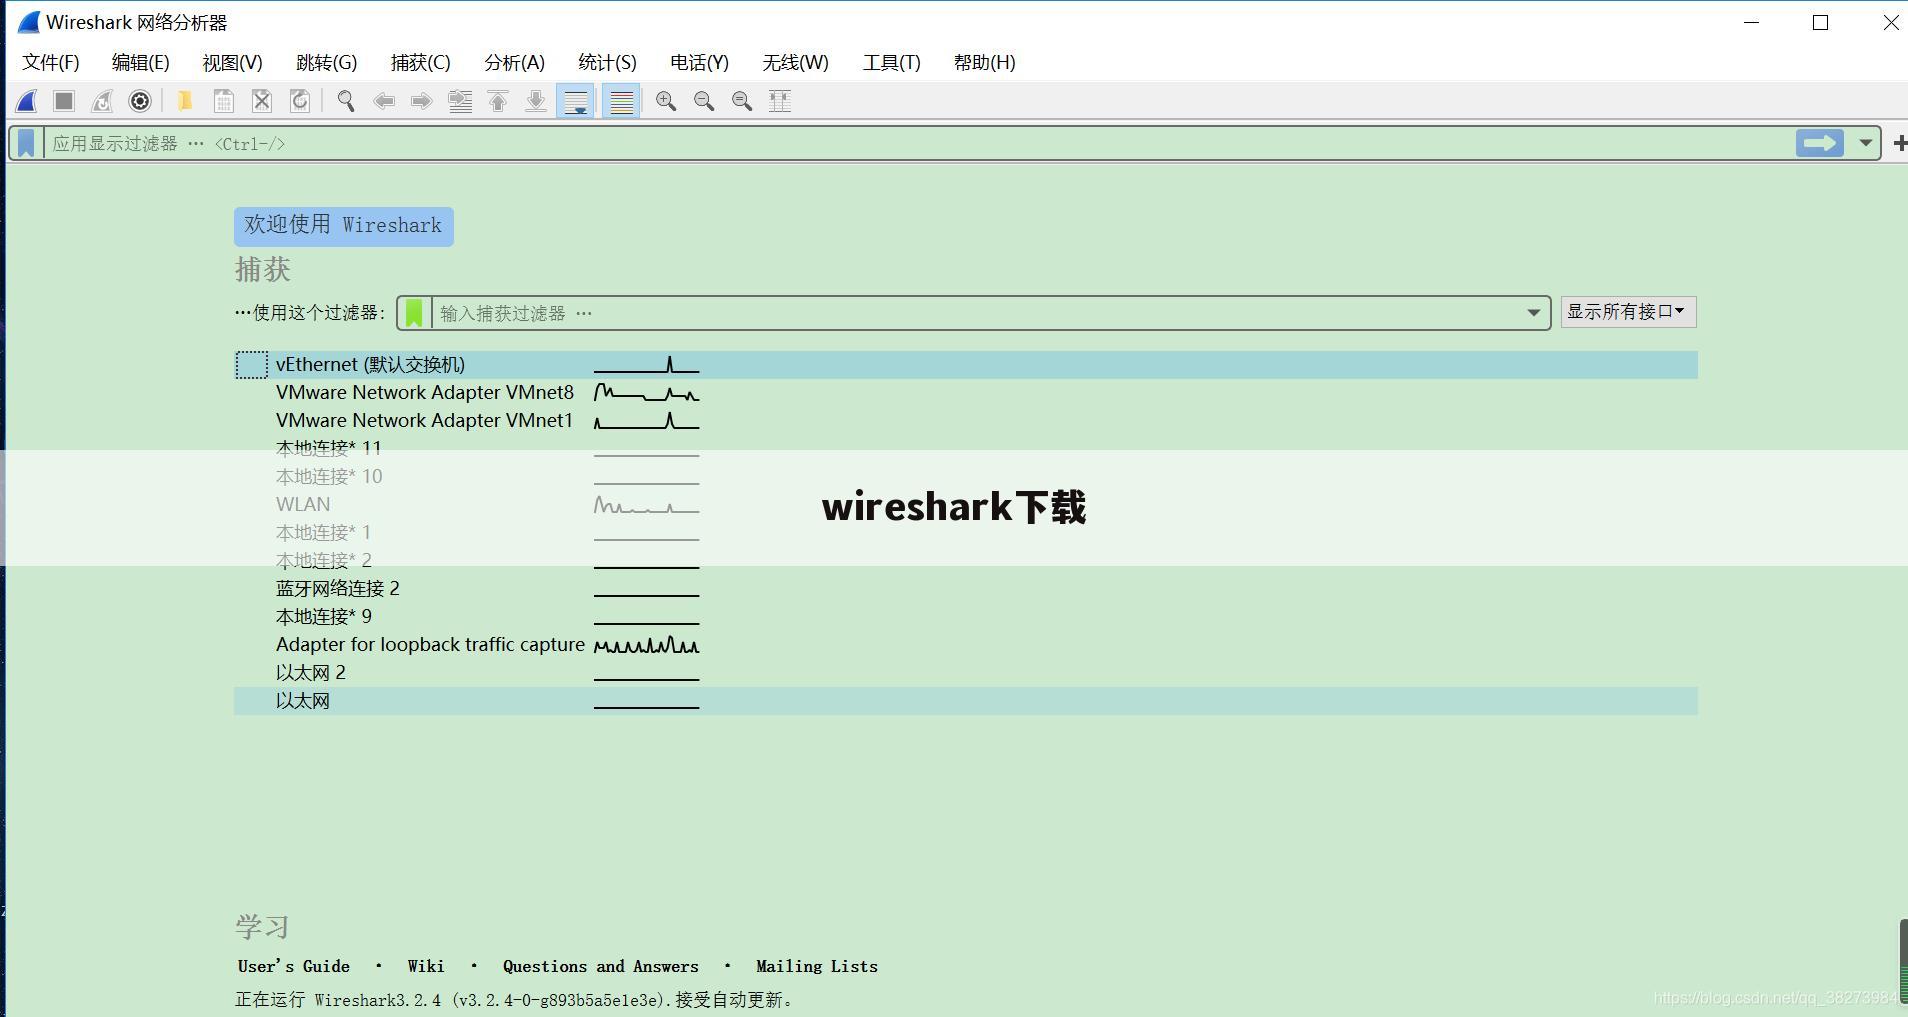
Task: Open the 帮助(H) menu
Action: point(985,63)
